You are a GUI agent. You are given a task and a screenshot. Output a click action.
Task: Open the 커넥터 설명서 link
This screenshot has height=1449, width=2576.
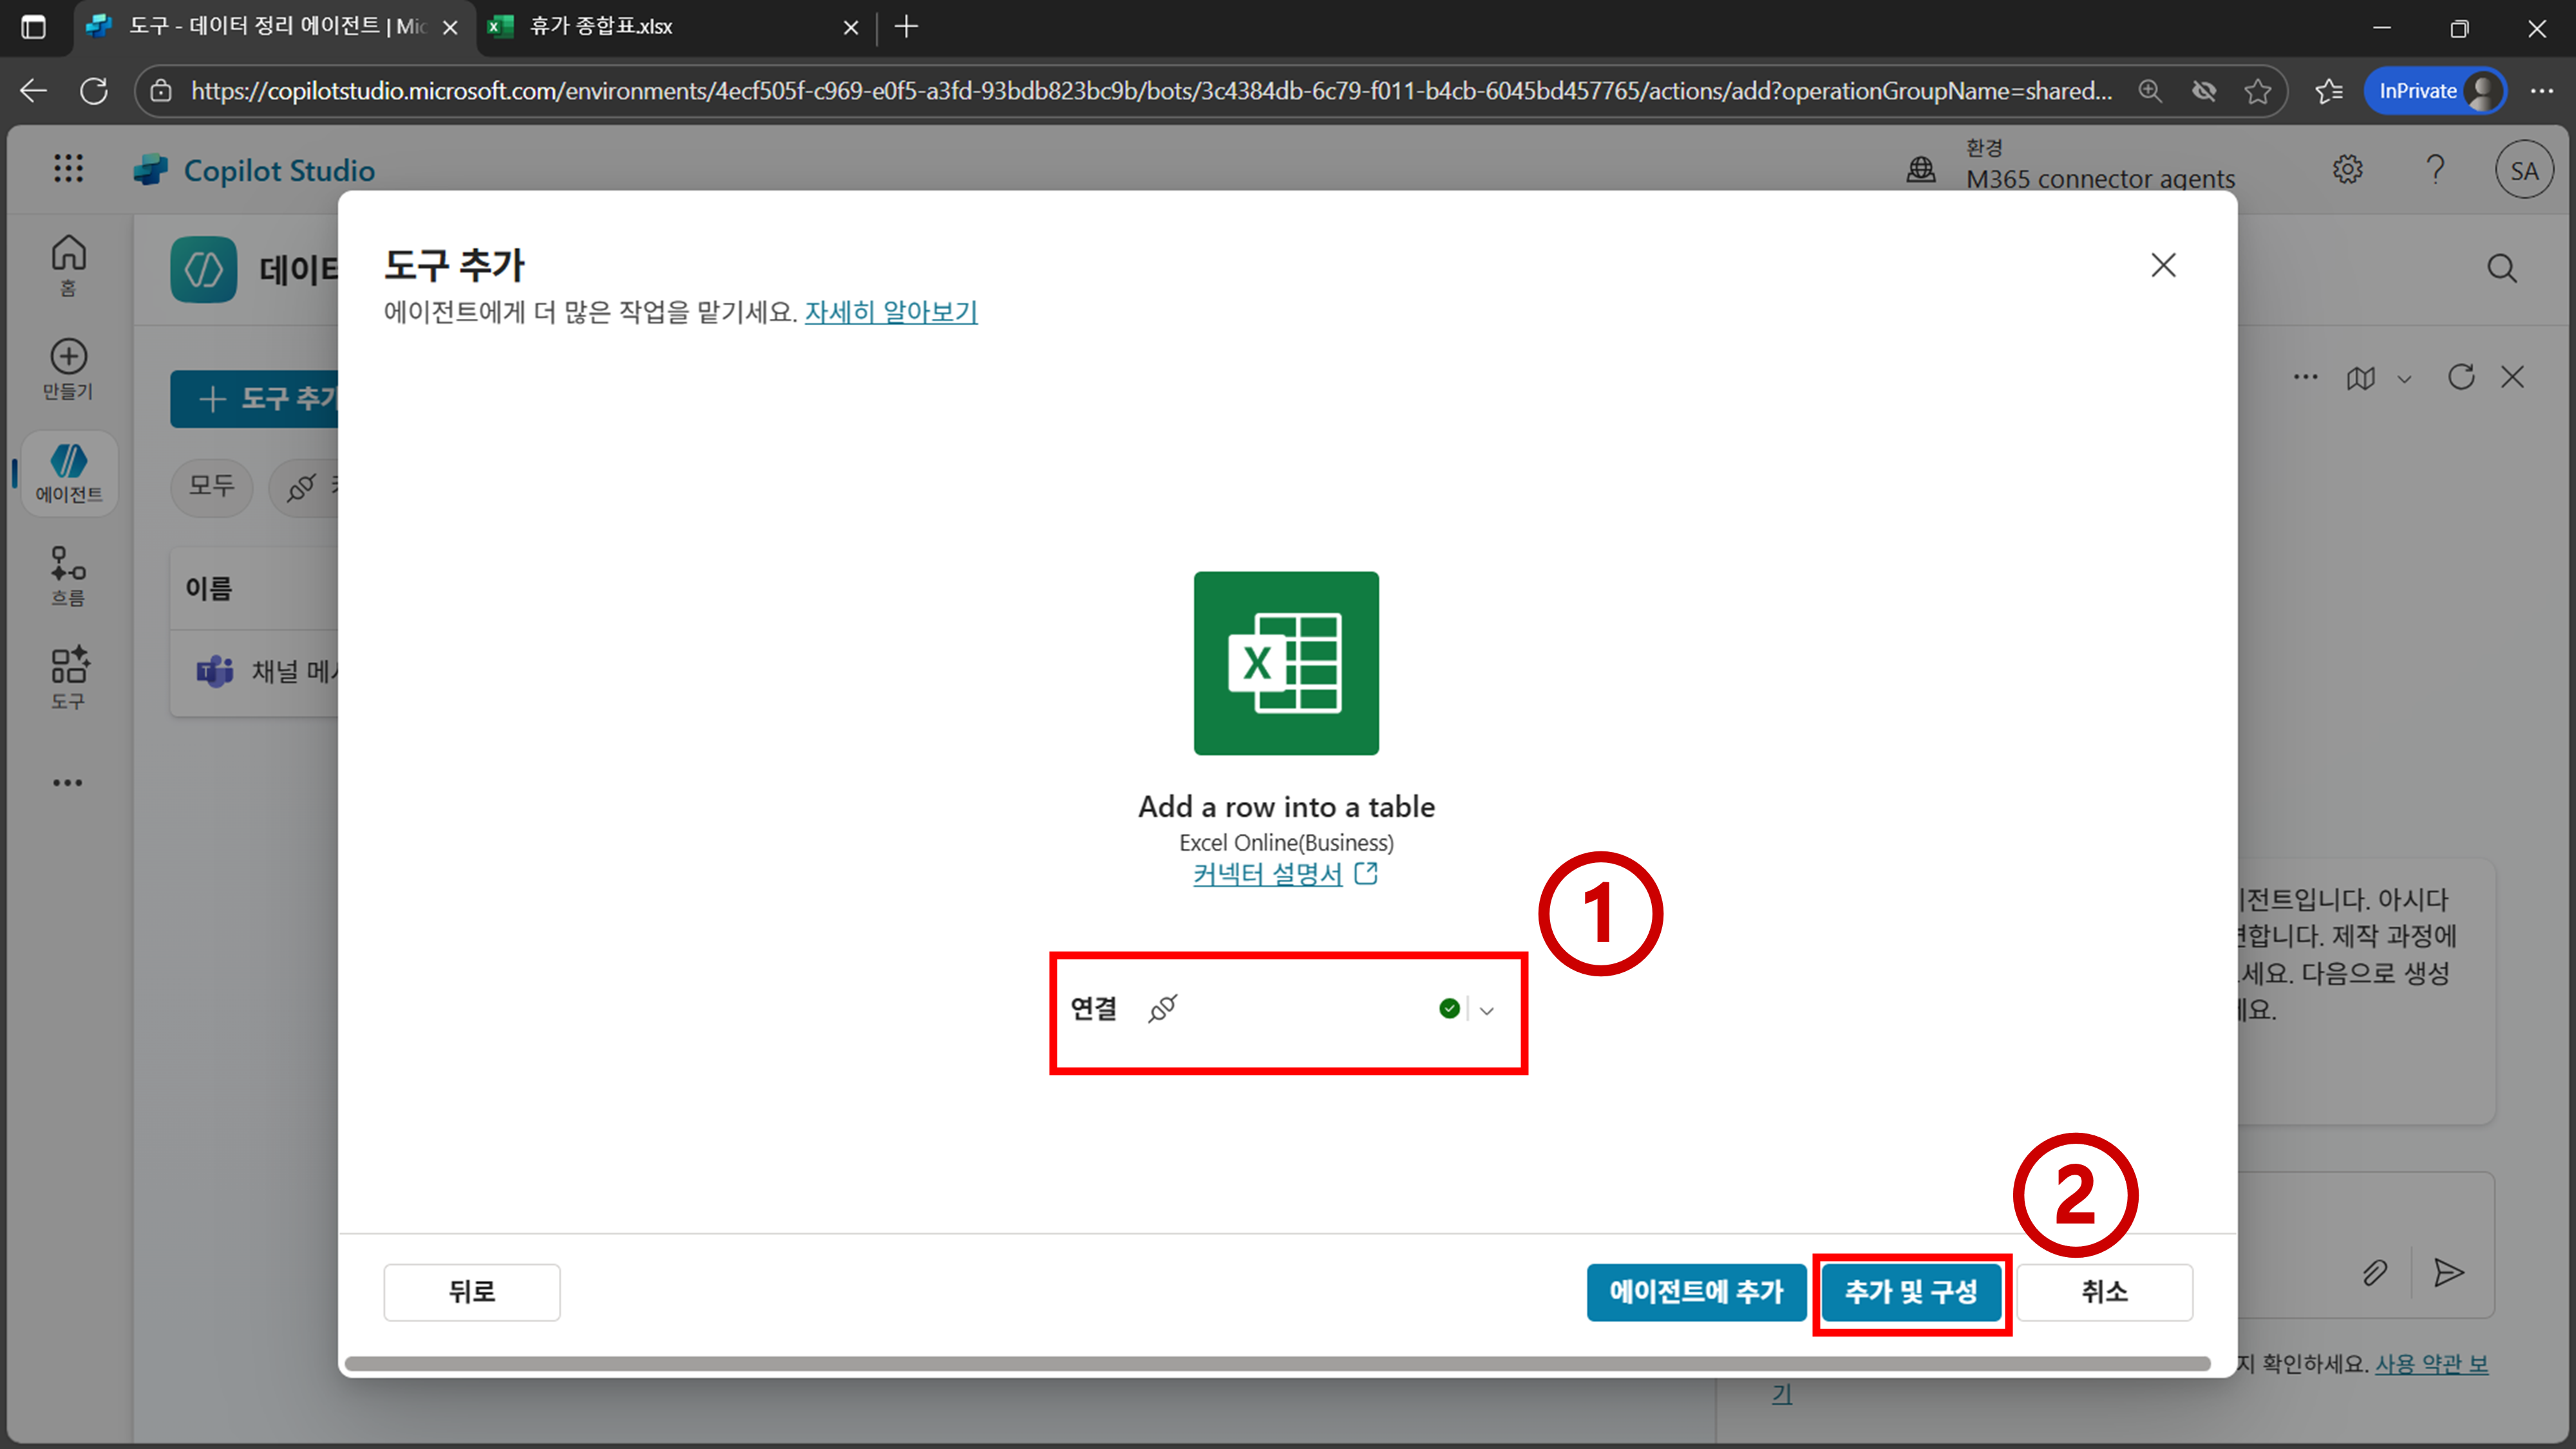click(1267, 874)
